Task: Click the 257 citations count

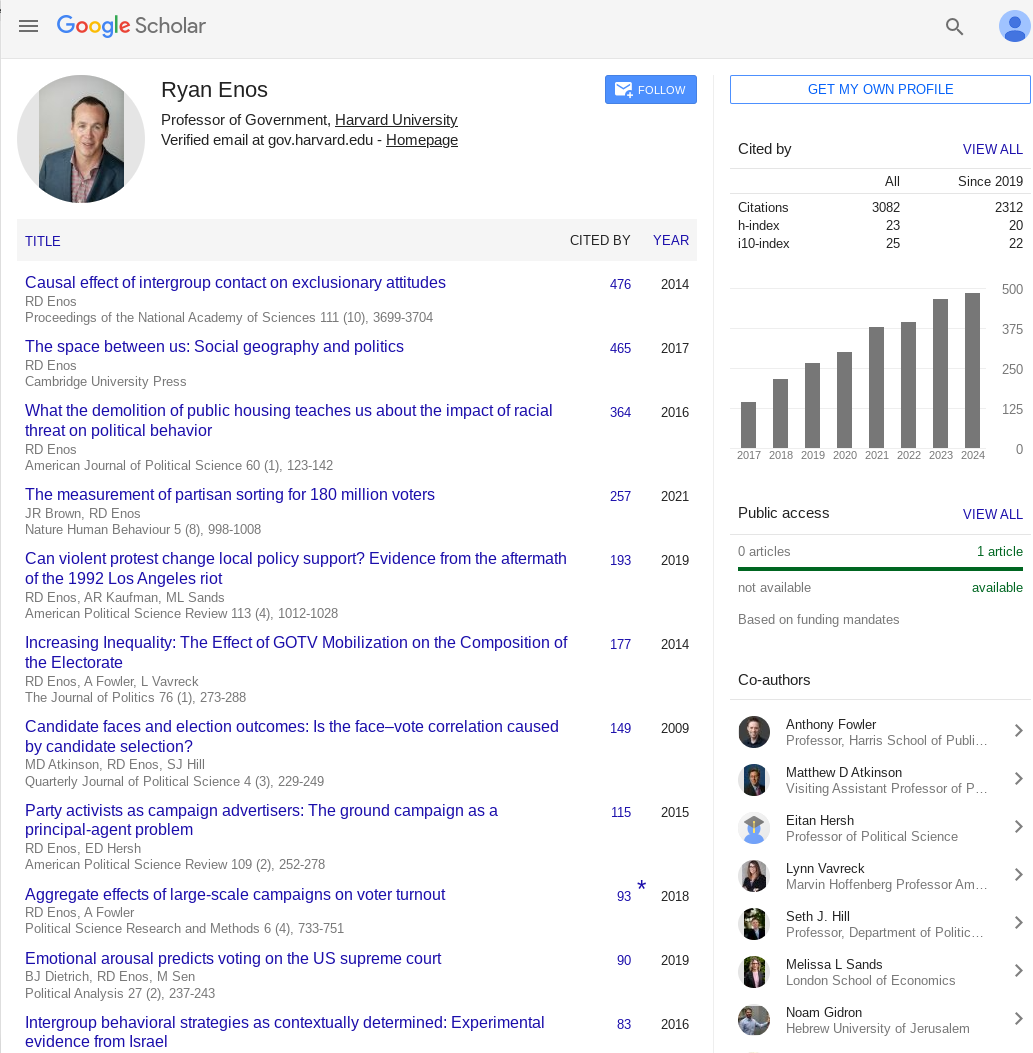Action: coord(620,496)
